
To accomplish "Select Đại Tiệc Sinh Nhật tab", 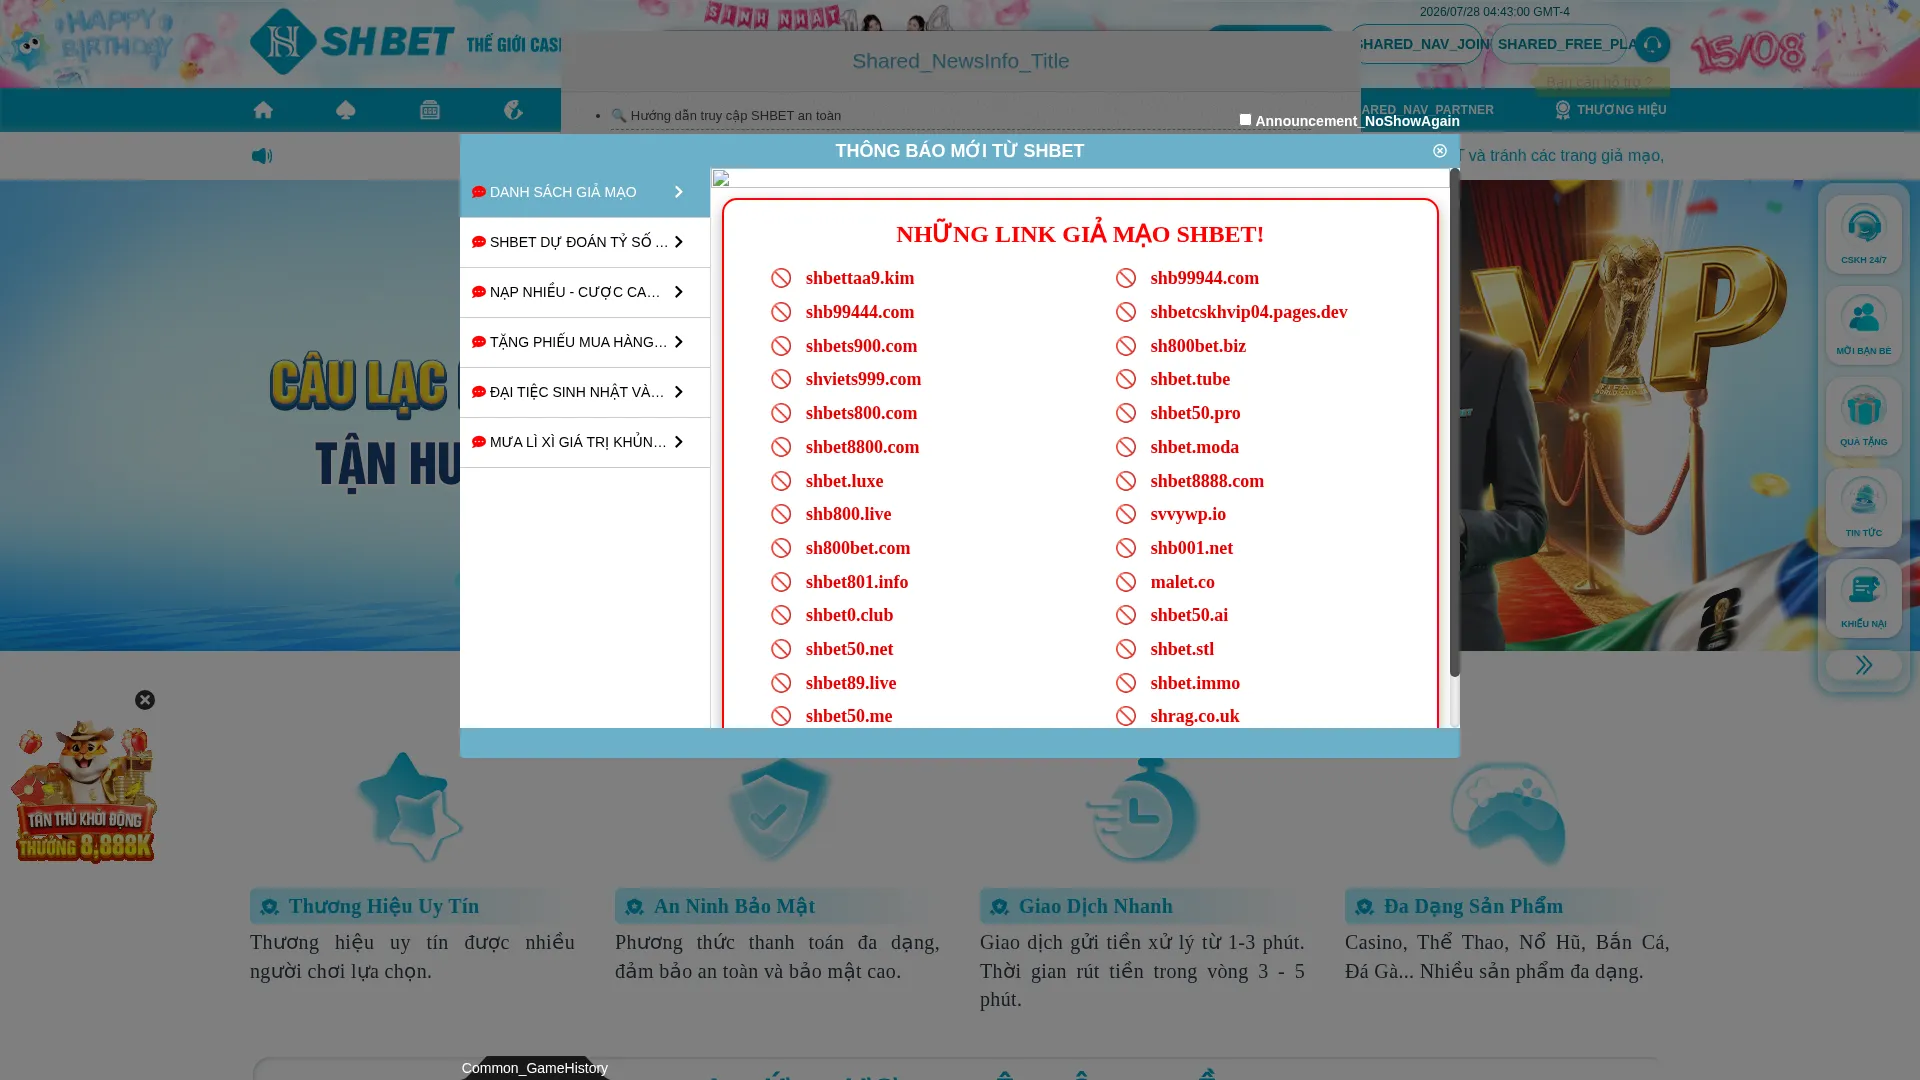I will pyautogui.click(x=585, y=392).
